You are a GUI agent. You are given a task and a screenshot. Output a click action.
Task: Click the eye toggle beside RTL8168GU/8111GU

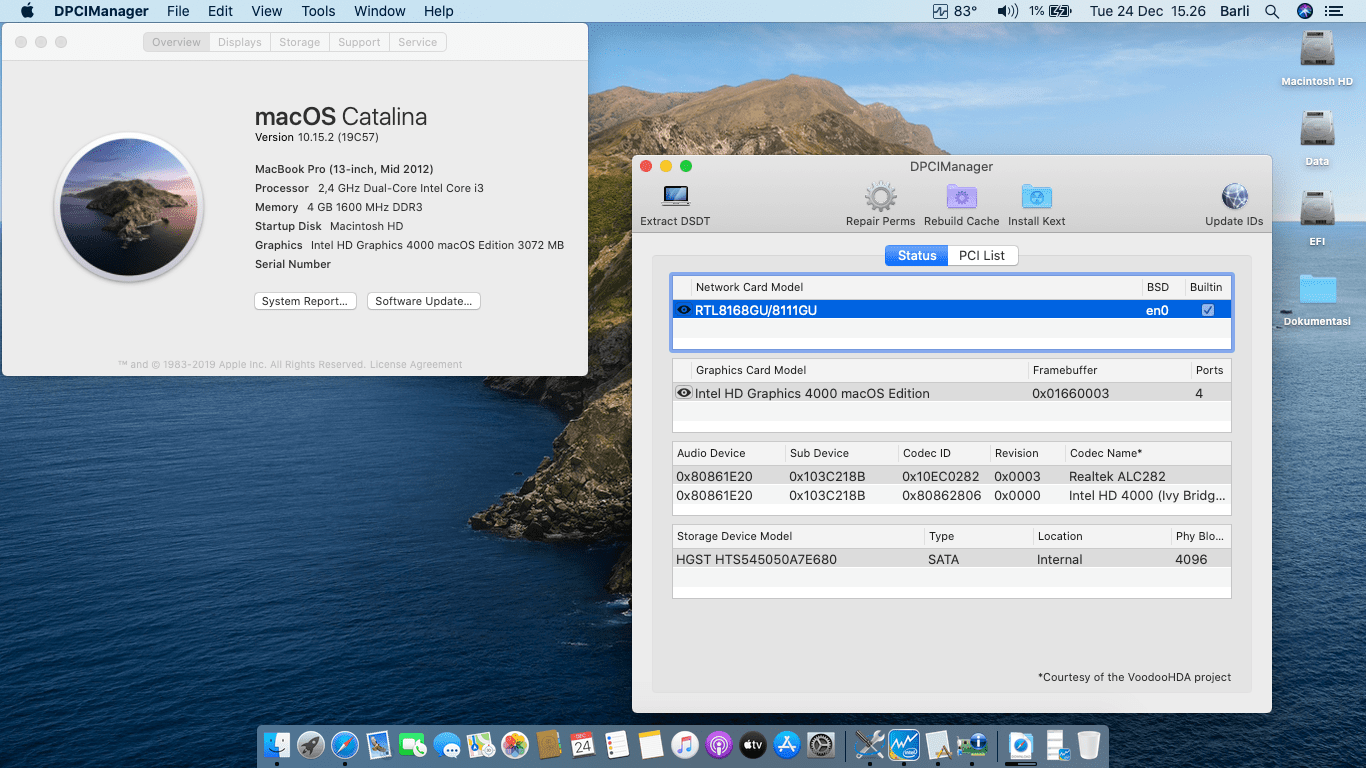pyautogui.click(x=684, y=310)
